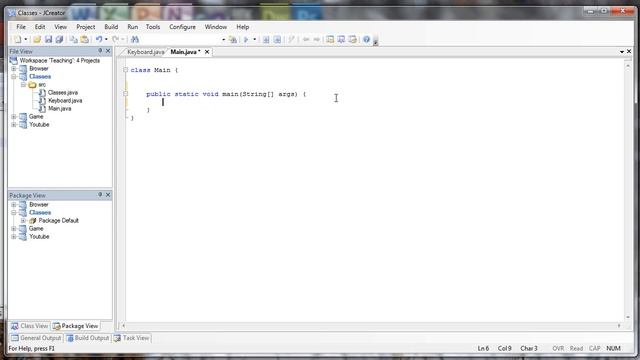Image resolution: width=640 pixels, height=360 pixels.
Task: Select Keyboard.java in the file tree
Action: coord(65,100)
